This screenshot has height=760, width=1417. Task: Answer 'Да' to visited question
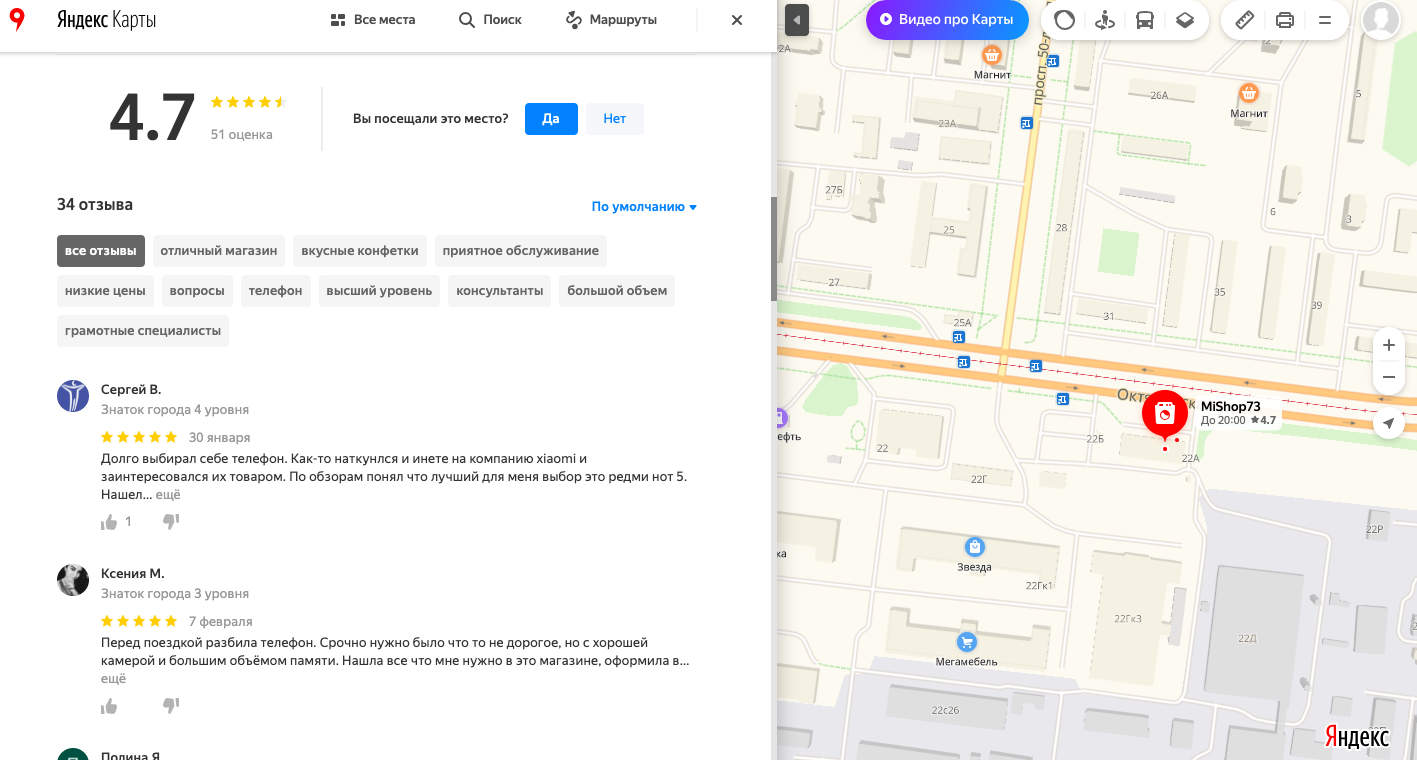551,118
